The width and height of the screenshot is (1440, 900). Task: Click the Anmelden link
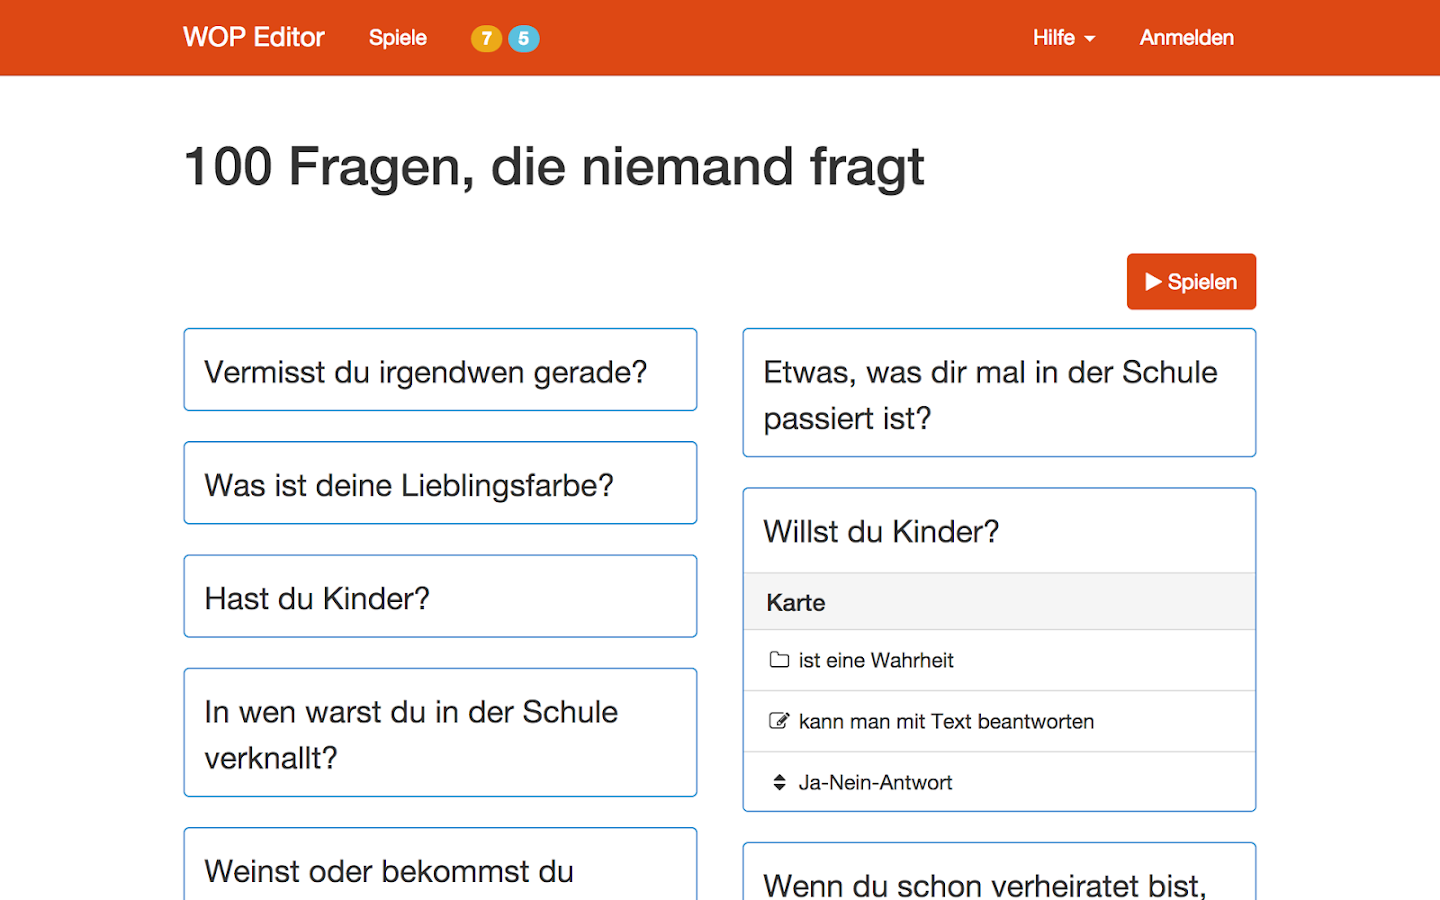(1186, 38)
